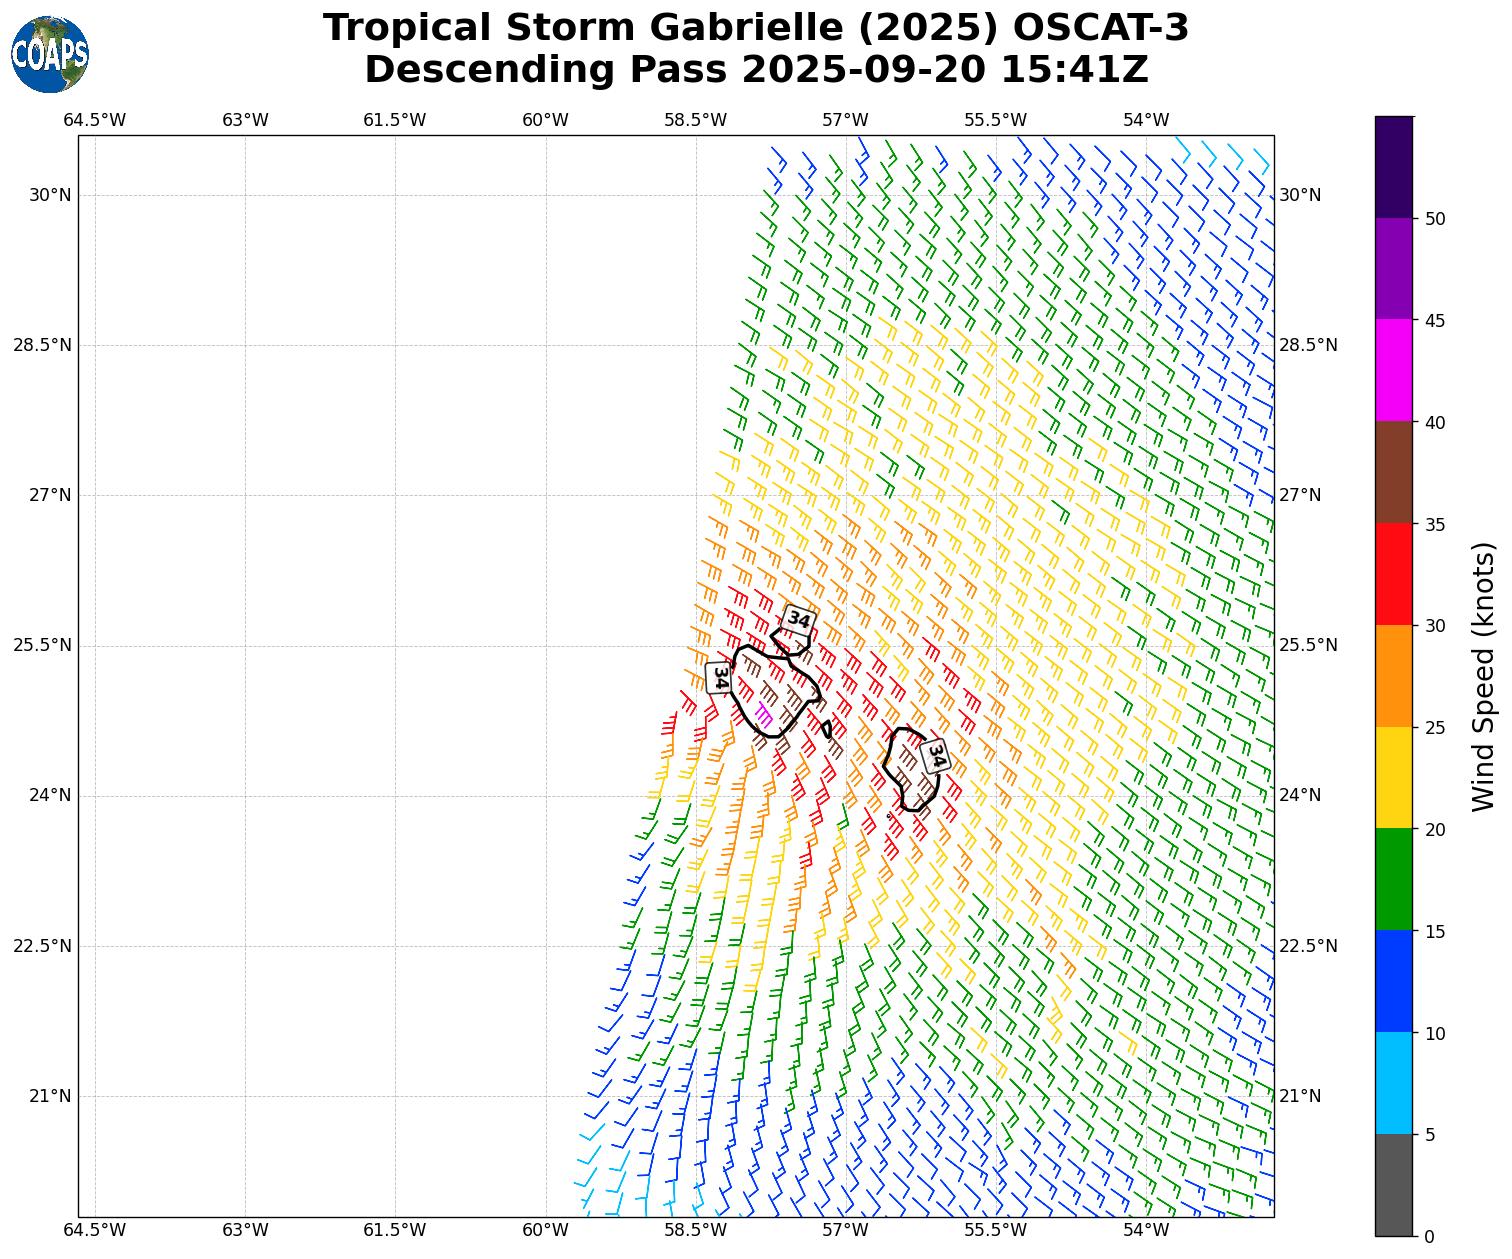Click the 25.5°N label on the left axis
1512x1259 pixels.
click(42, 645)
